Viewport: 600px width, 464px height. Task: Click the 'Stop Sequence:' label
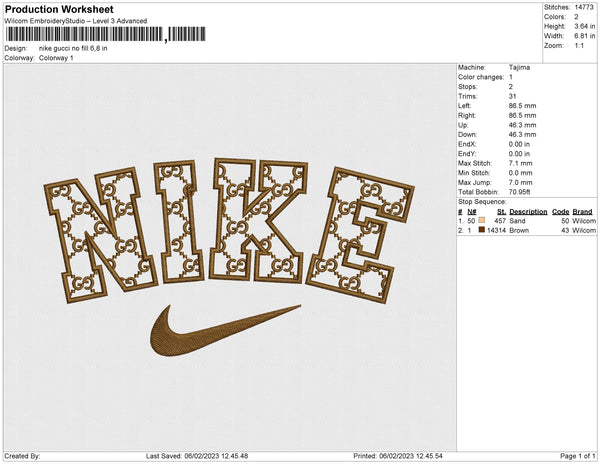tap(482, 202)
